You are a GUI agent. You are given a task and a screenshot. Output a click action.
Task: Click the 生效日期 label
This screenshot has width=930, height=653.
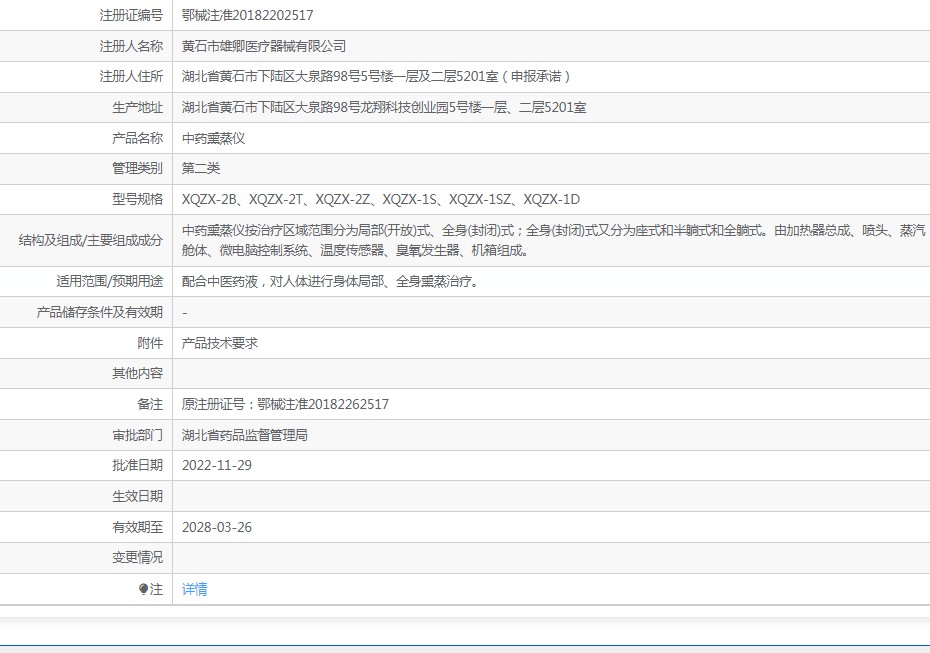[138, 496]
